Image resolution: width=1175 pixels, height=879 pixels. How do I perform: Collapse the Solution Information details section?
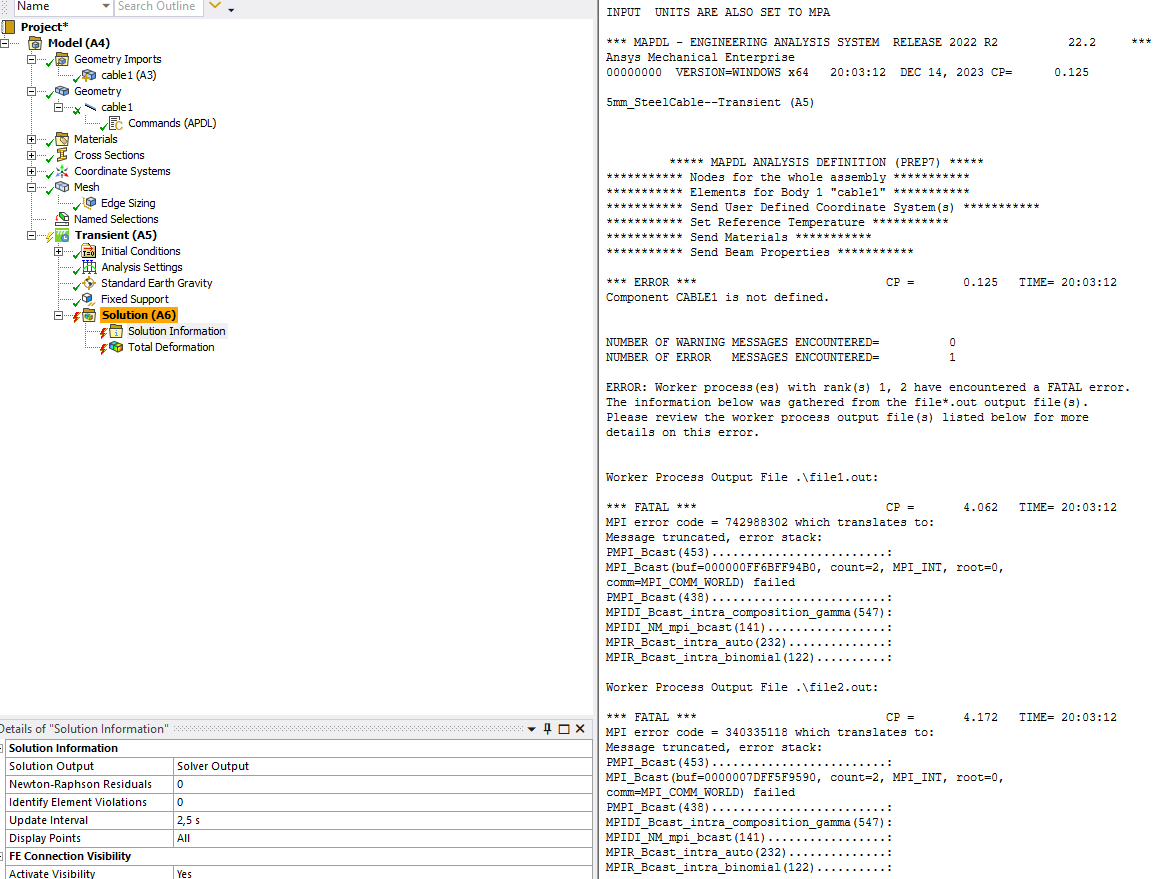click(2, 748)
